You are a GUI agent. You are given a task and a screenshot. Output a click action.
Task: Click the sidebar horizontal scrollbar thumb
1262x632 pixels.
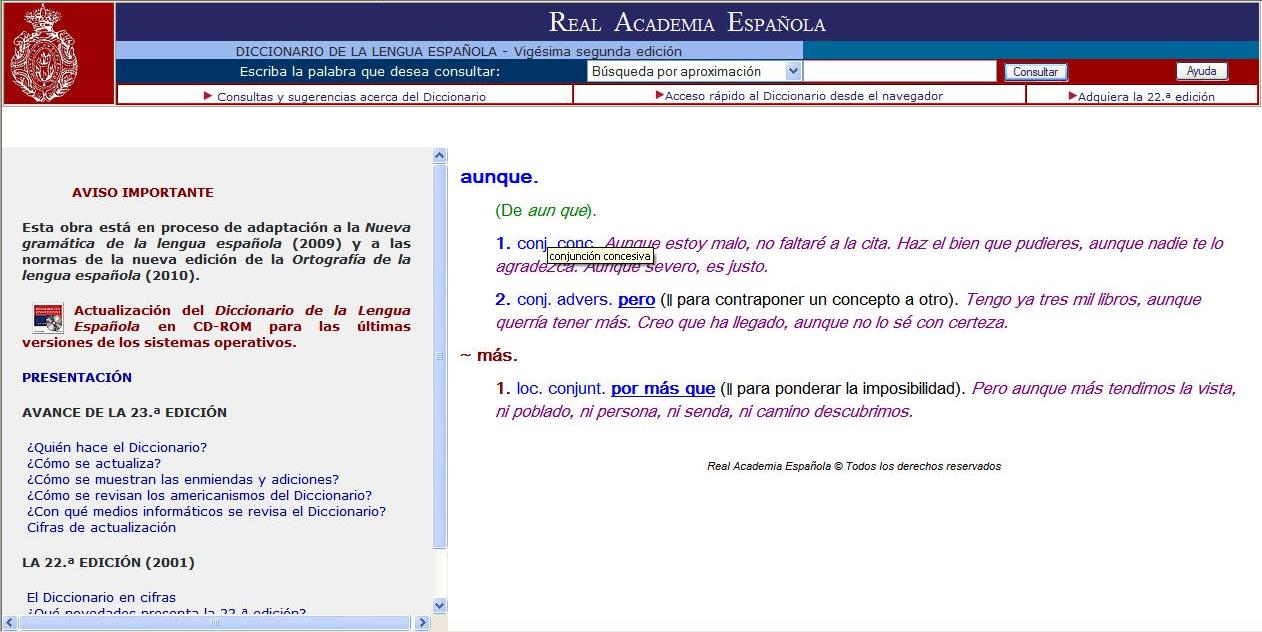pos(215,623)
